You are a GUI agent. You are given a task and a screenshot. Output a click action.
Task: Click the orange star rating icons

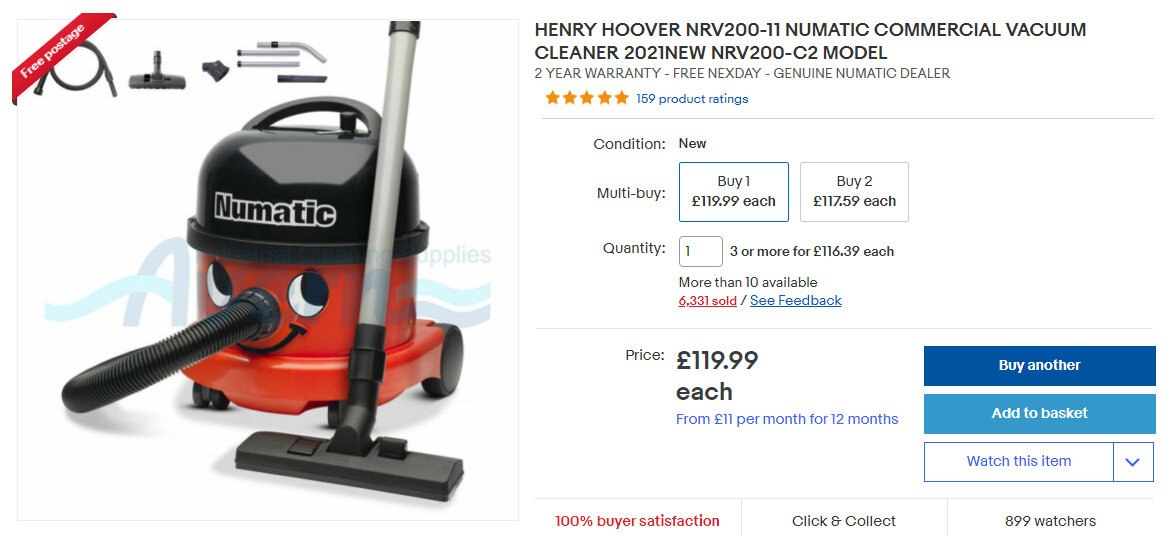click(587, 98)
